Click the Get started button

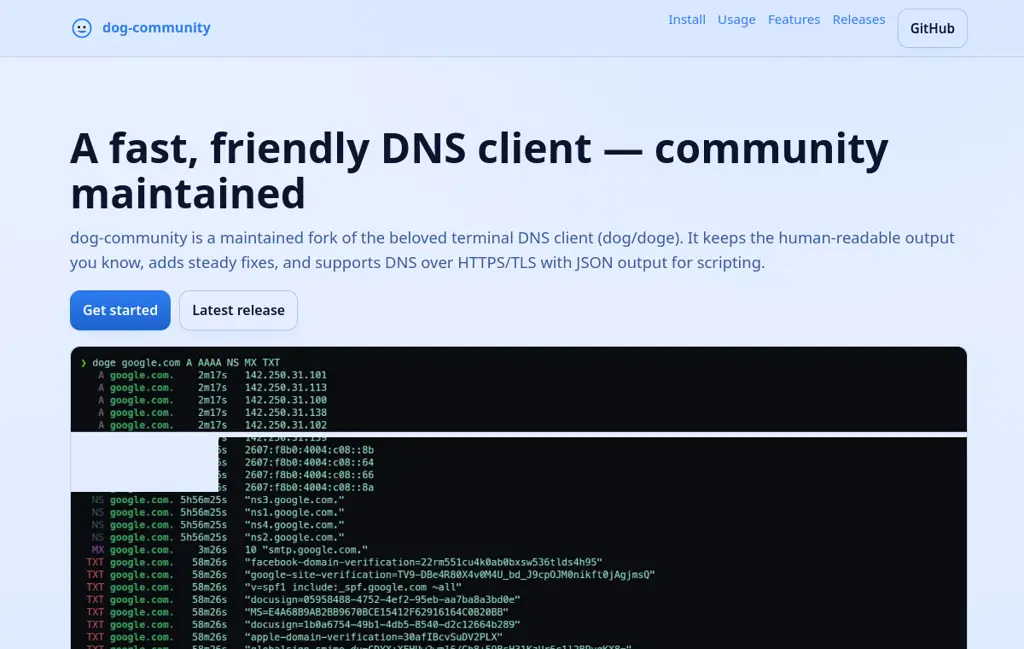coord(120,310)
